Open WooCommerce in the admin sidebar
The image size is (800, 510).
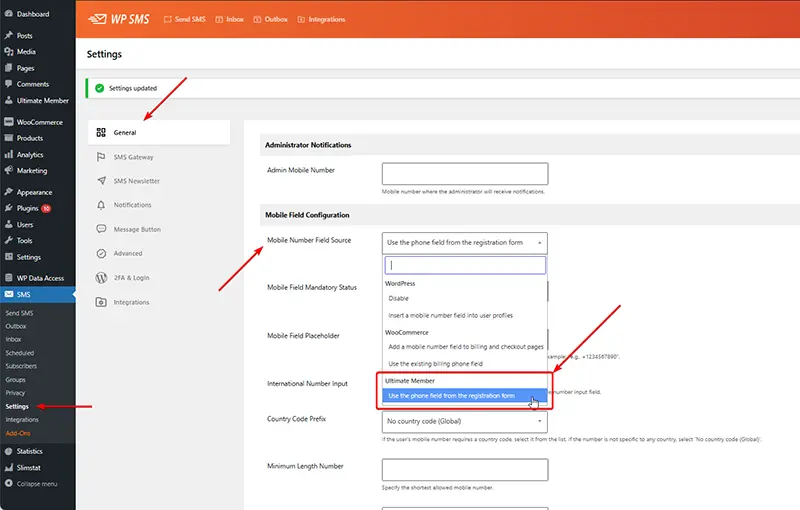[x=39, y=122]
